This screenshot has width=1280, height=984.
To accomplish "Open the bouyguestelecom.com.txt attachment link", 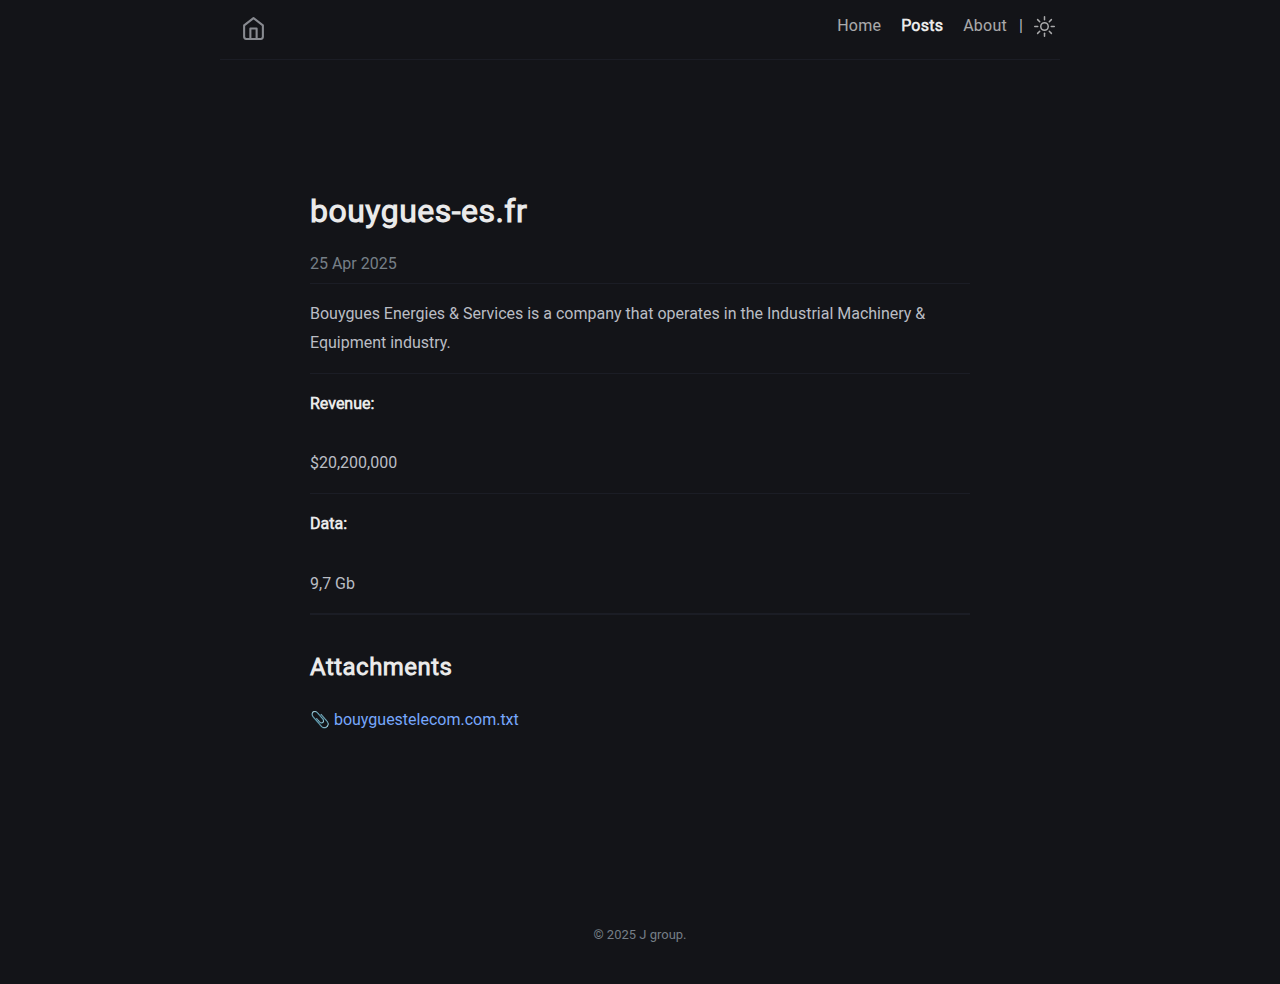I will 426,720.
